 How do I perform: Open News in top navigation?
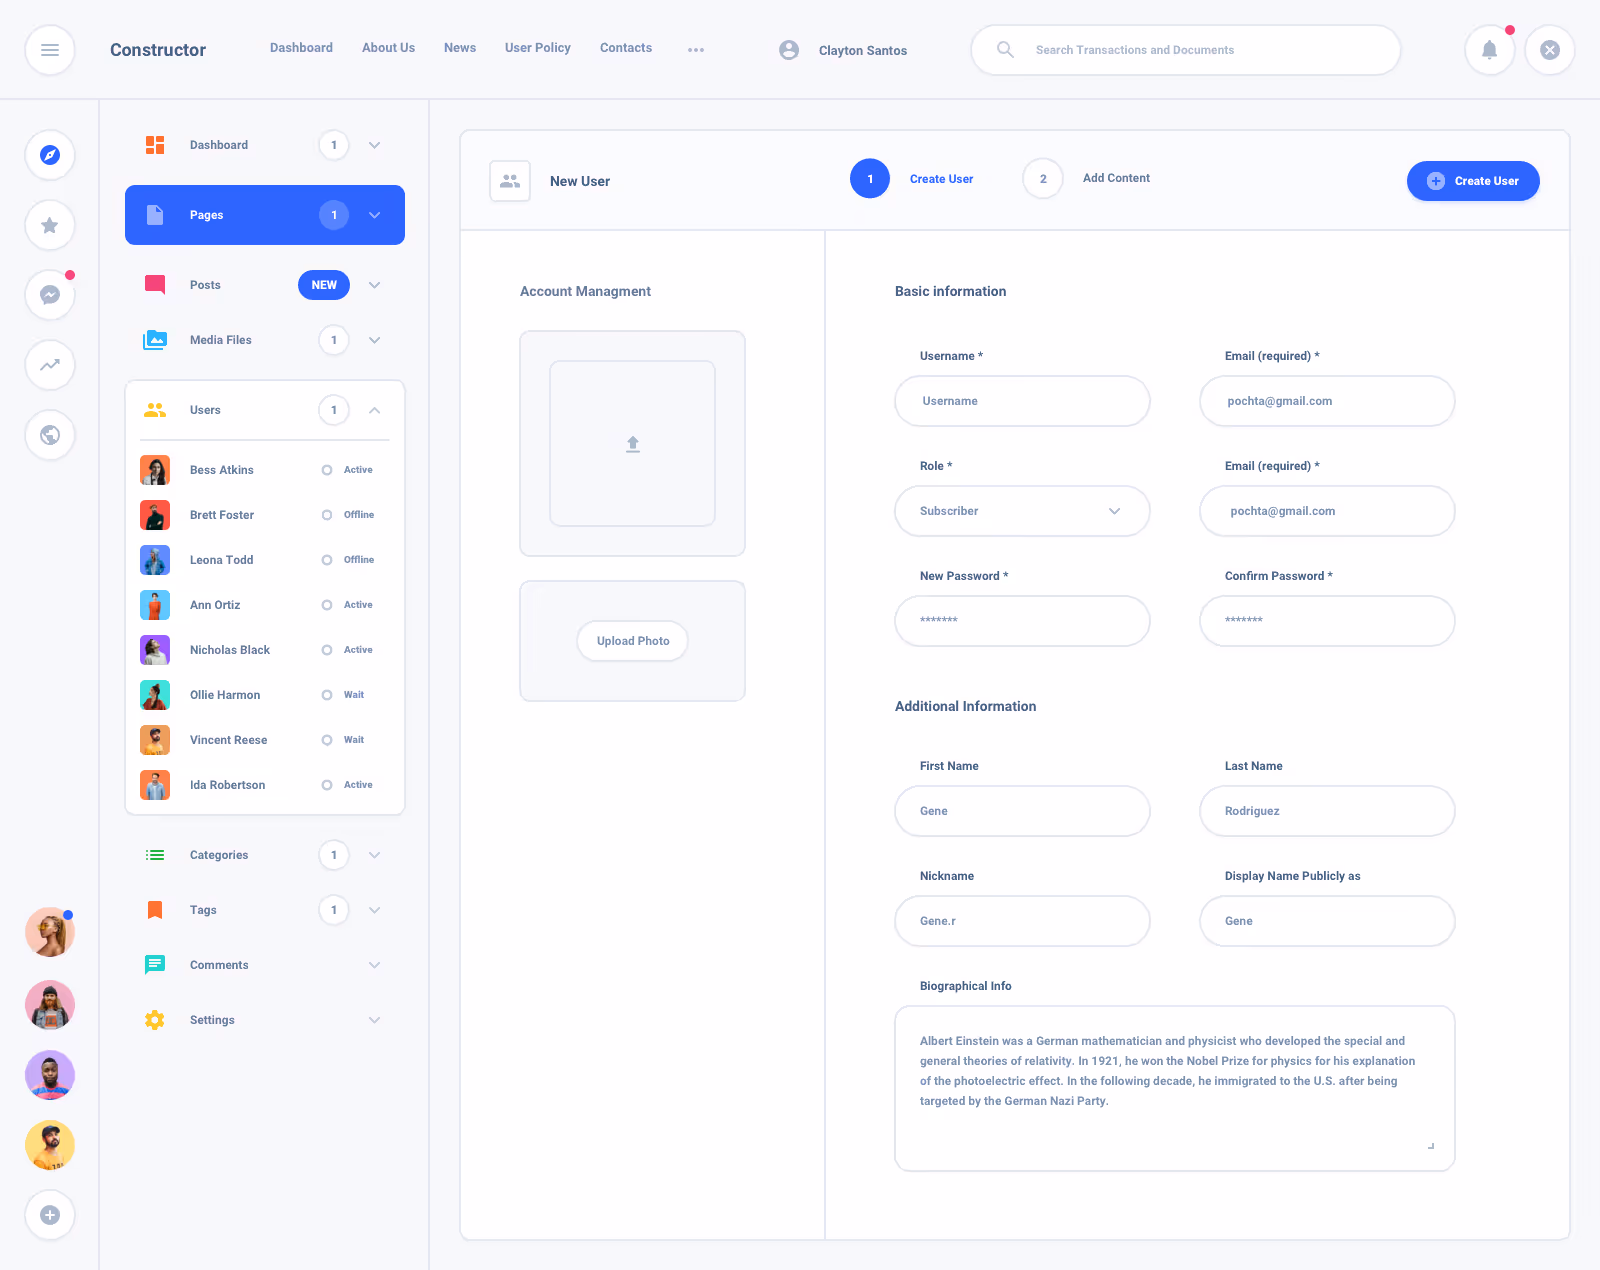[x=460, y=48]
